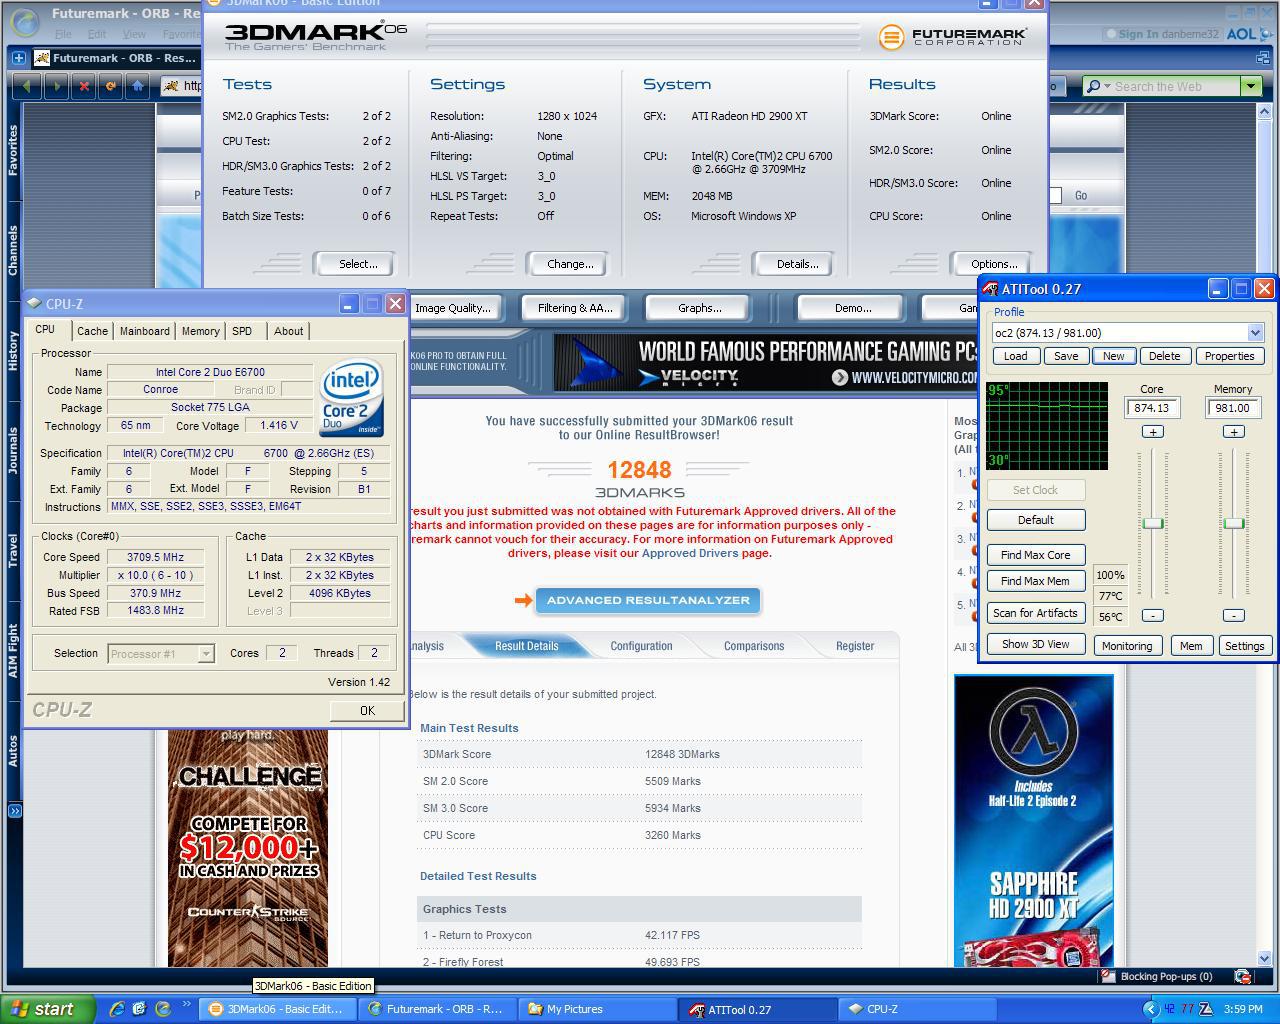Click Show 3D View button
1280x1024 pixels.
click(1036, 644)
